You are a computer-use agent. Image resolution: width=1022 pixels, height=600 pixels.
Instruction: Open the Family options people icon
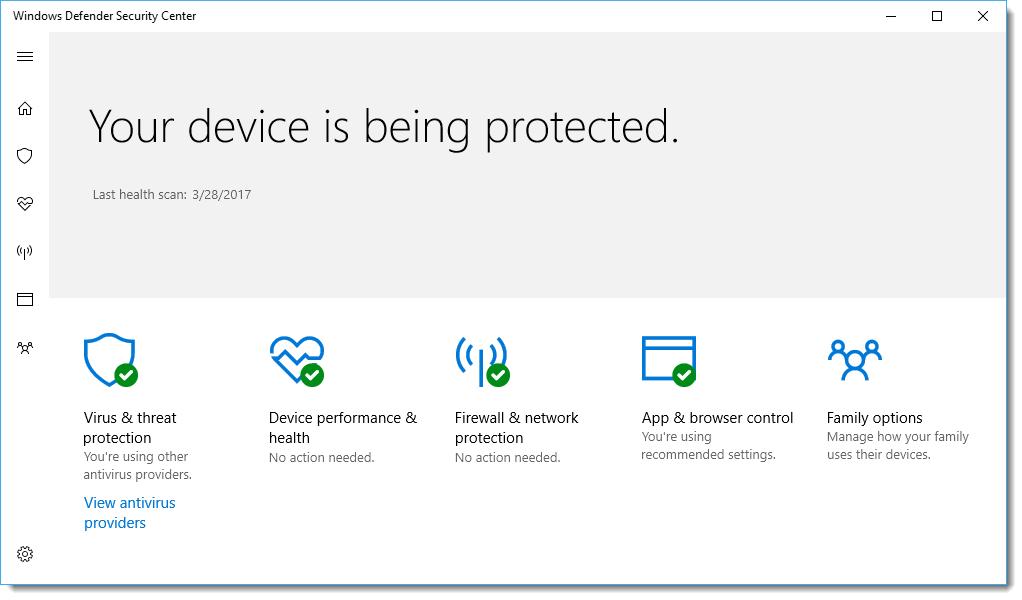[855, 360]
